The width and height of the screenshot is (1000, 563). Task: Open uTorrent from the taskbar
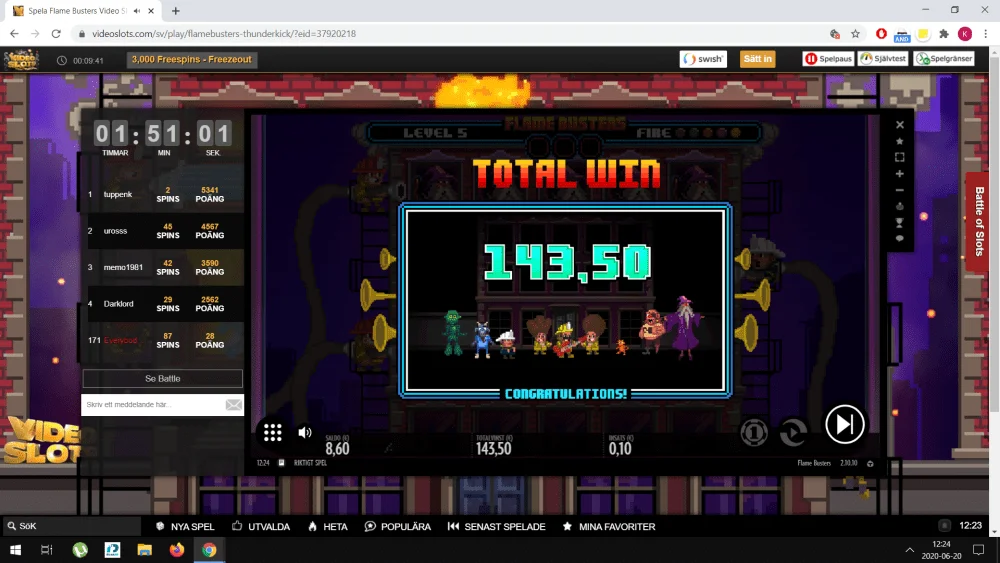pos(80,550)
